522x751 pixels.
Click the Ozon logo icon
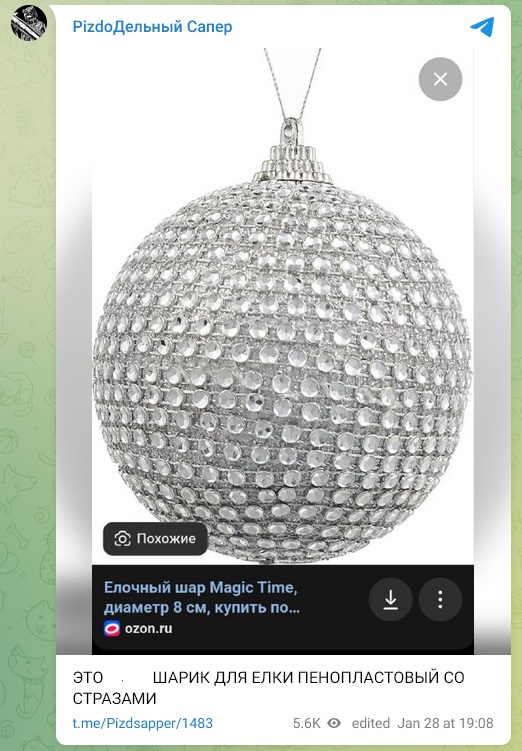pyautogui.click(x=112, y=628)
